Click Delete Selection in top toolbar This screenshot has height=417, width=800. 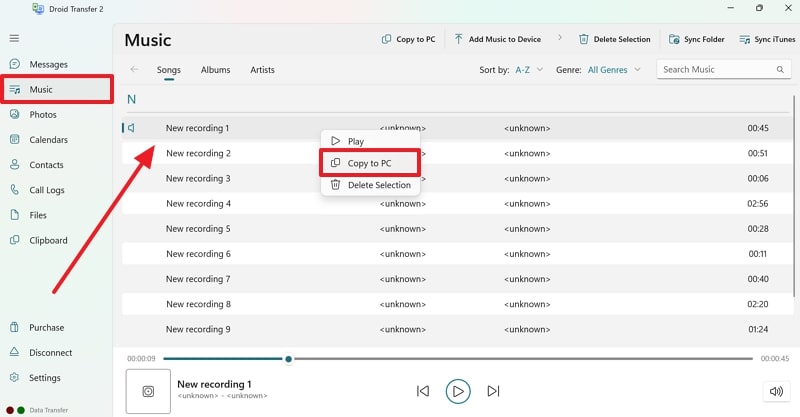coord(615,39)
